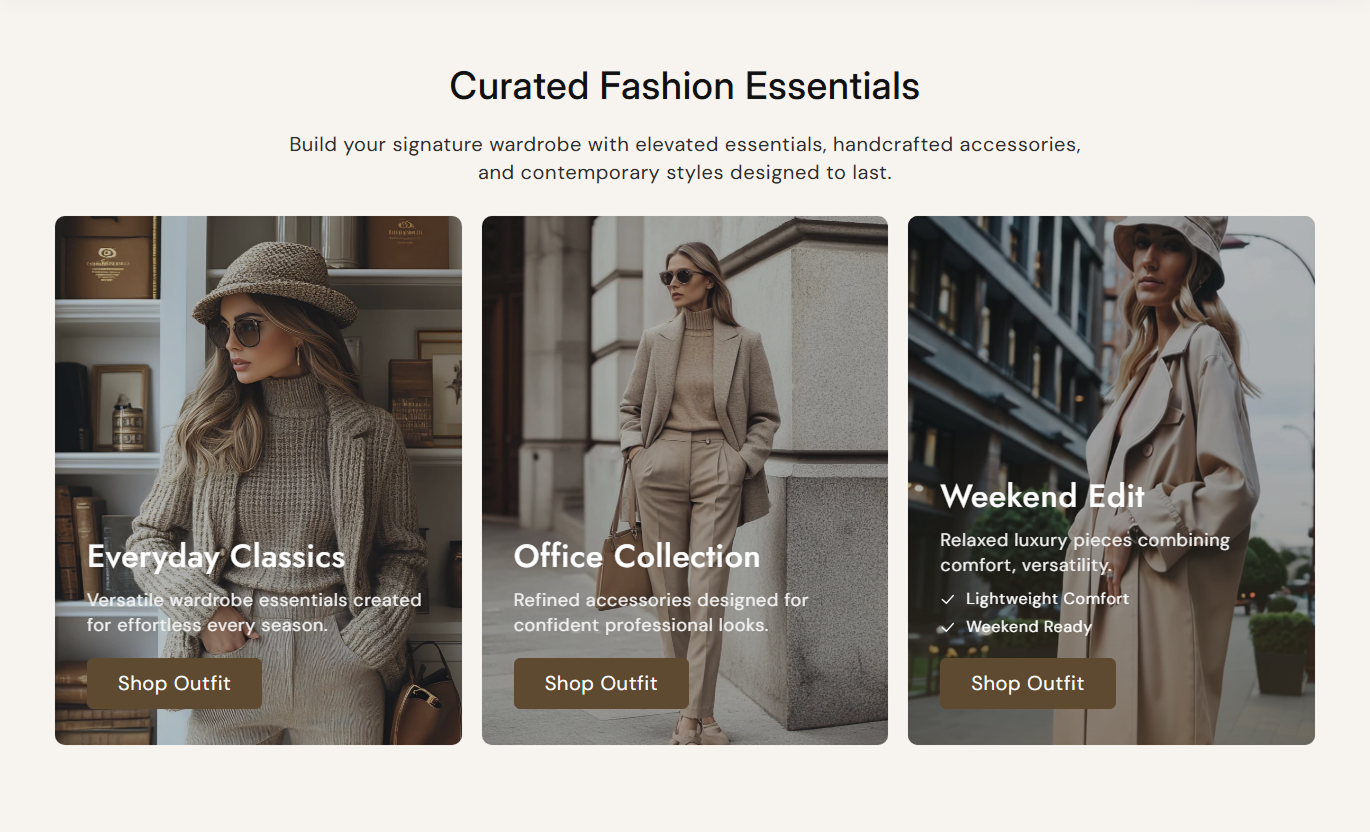Click the Curated Fashion Essentials heading
This screenshot has height=832, width=1370.
click(x=685, y=86)
